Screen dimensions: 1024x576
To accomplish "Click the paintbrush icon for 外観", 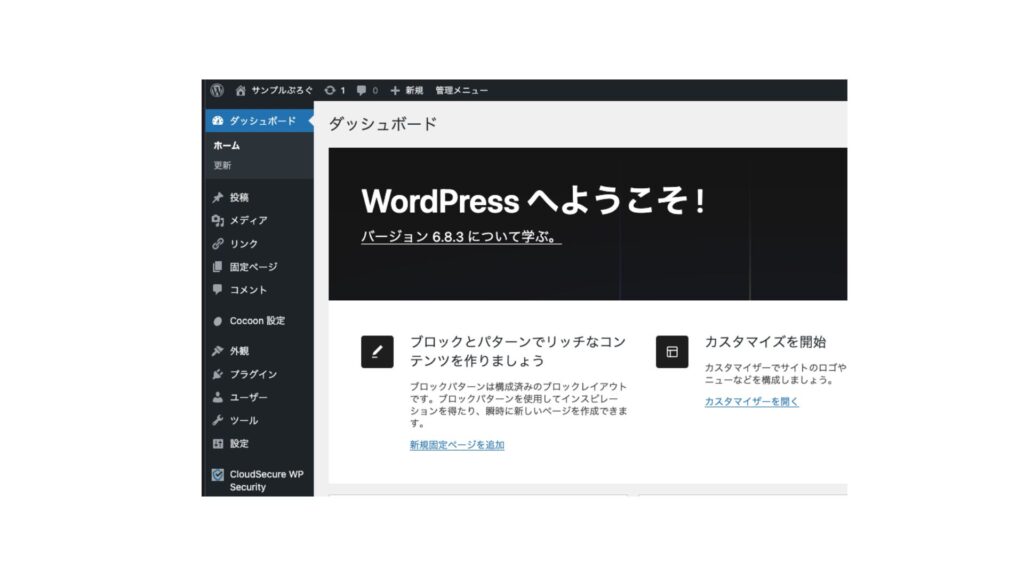I will point(218,351).
